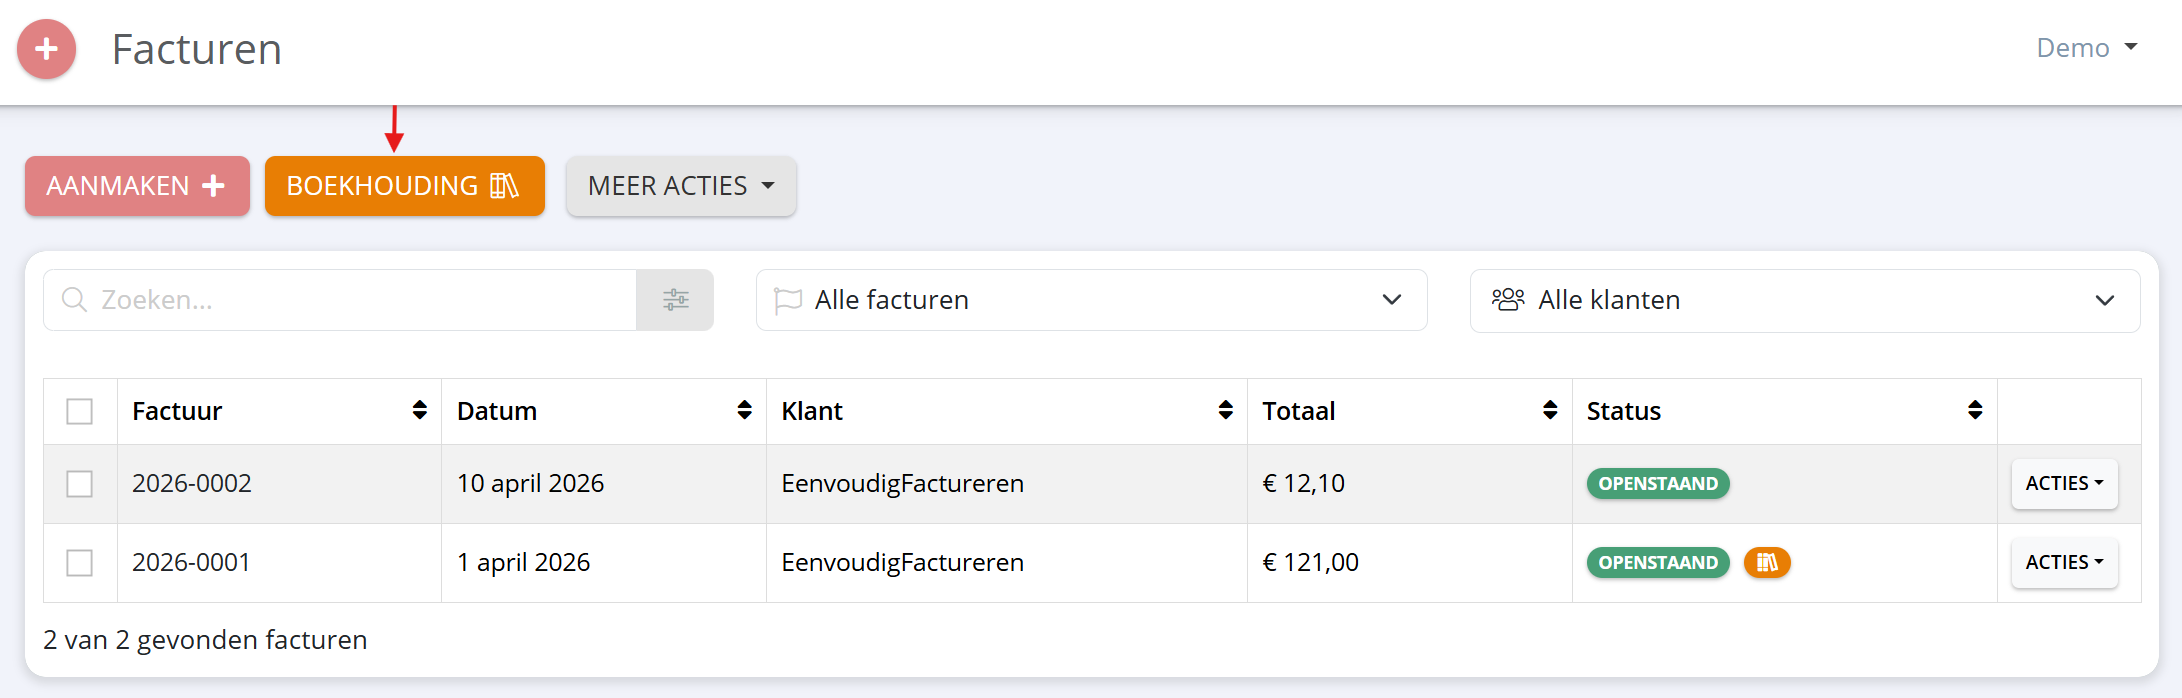The height and width of the screenshot is (698, 2182).
Task: Sort table by Klant column
Action: [x=1225, y=410]
